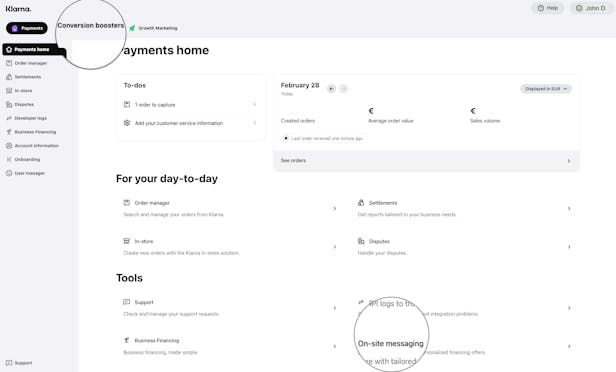This screenshot has height=372, width=616.
Task: Click the Support tool card icon
Action: click(126, 302)
